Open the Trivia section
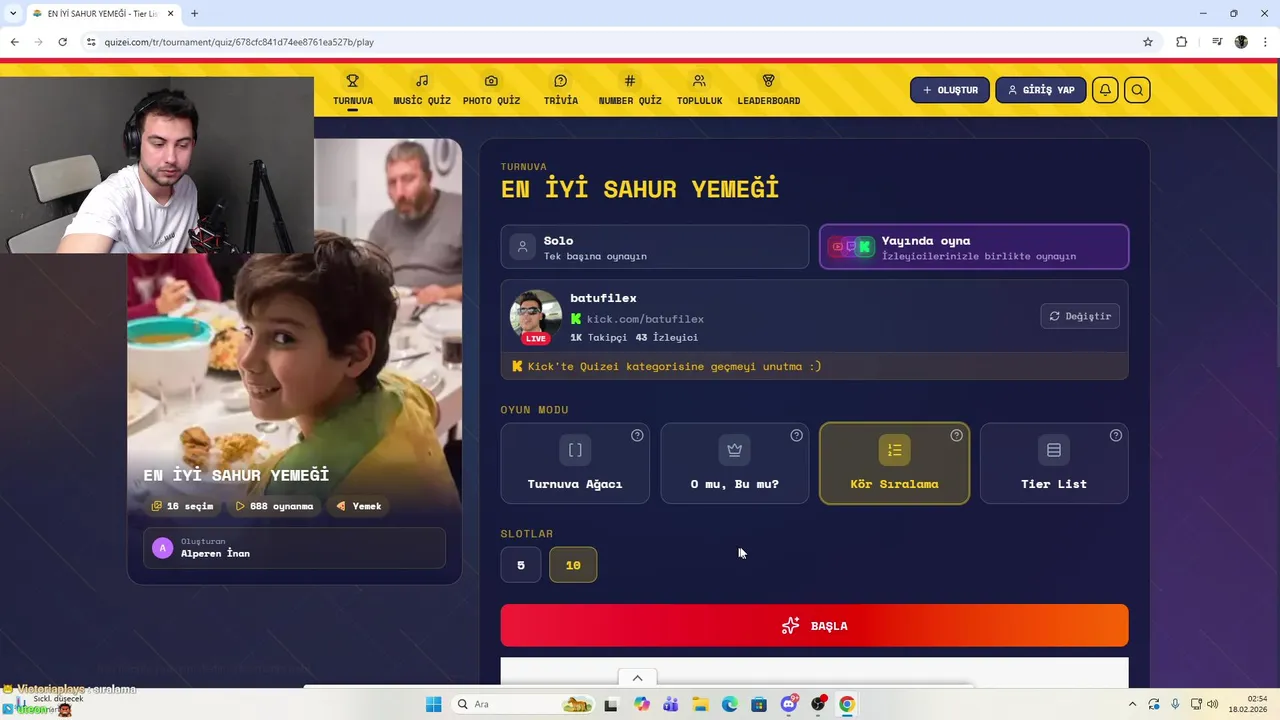Viewport: 1280px width, 720px height. click(560, 90)
